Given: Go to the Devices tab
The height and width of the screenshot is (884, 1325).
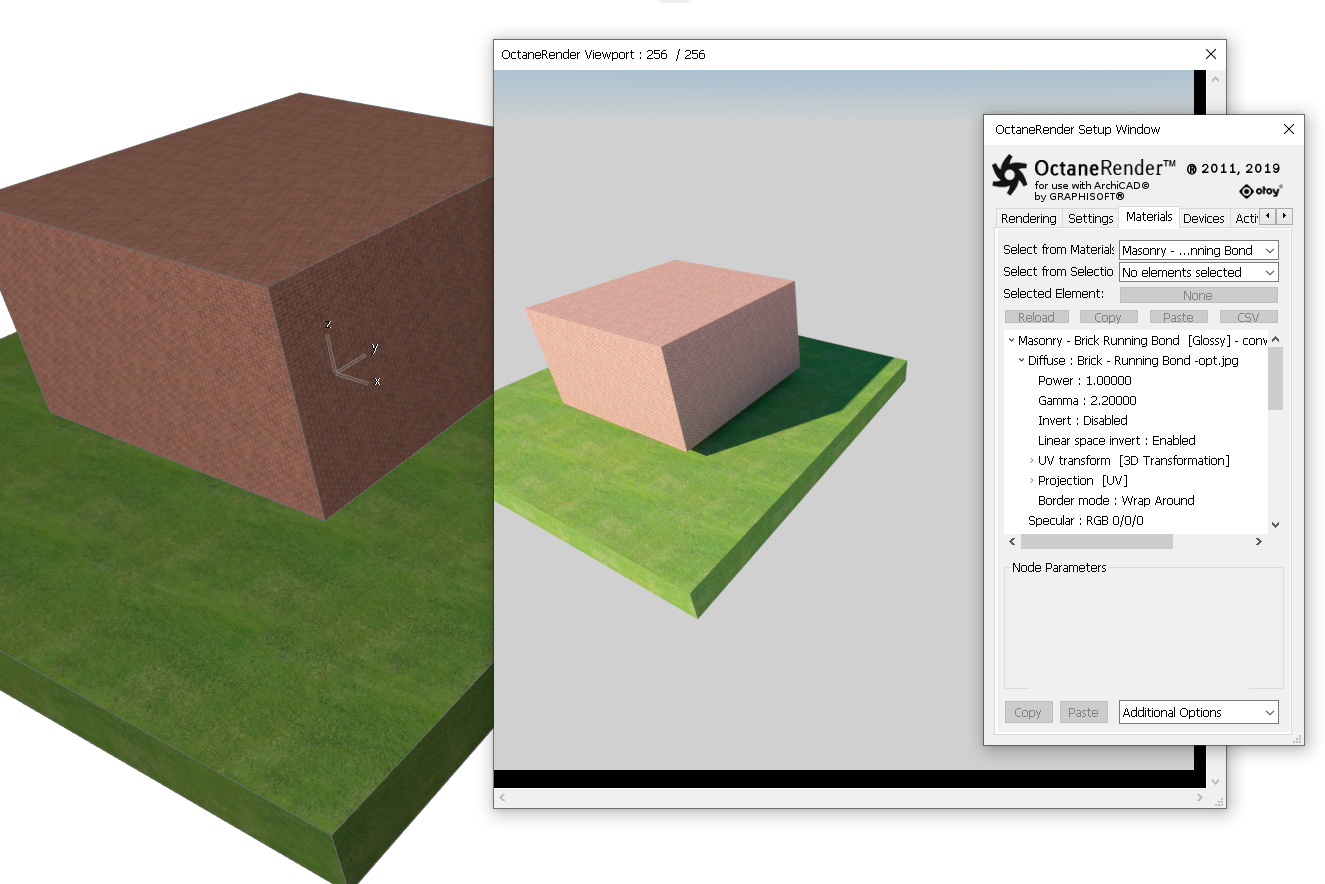Looking at the screenshot, I should pyautogui.click(x=1204, y=218).
